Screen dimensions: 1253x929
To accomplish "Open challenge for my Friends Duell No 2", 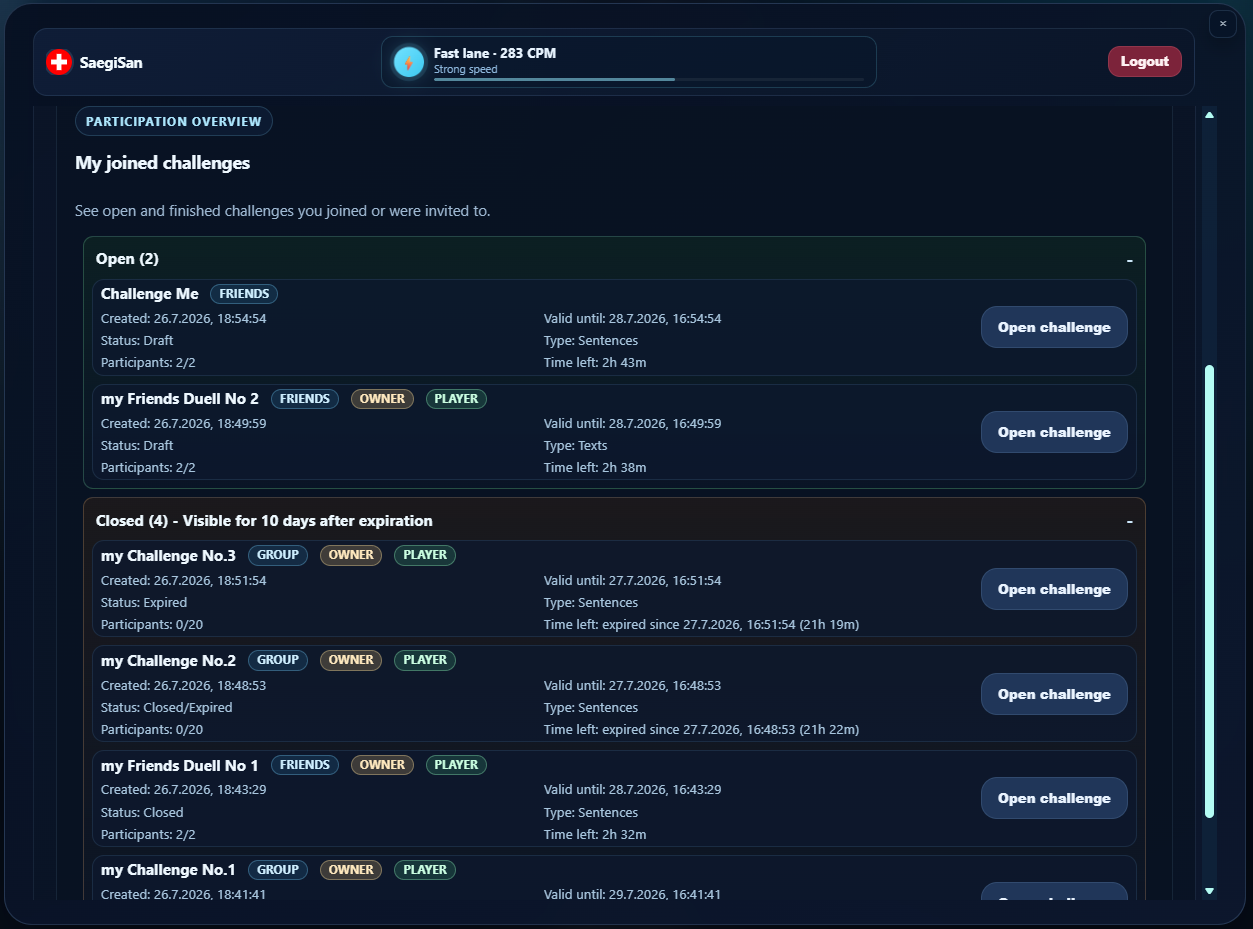I will [1054, 432].
